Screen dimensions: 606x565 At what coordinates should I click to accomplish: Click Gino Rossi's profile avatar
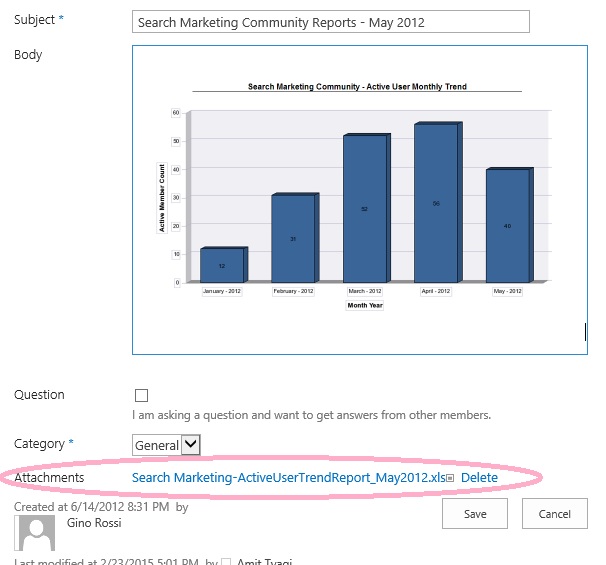[34, 533]
